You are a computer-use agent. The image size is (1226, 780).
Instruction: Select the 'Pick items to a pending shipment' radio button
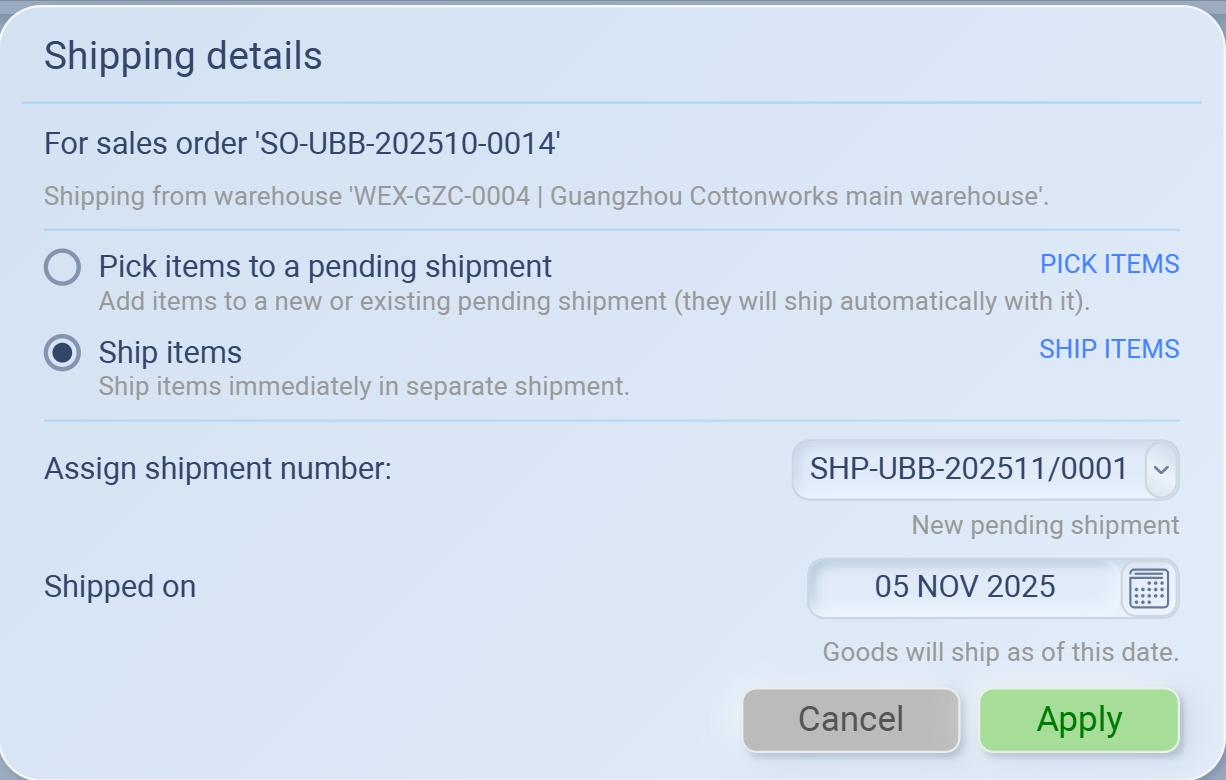[62, 267]
